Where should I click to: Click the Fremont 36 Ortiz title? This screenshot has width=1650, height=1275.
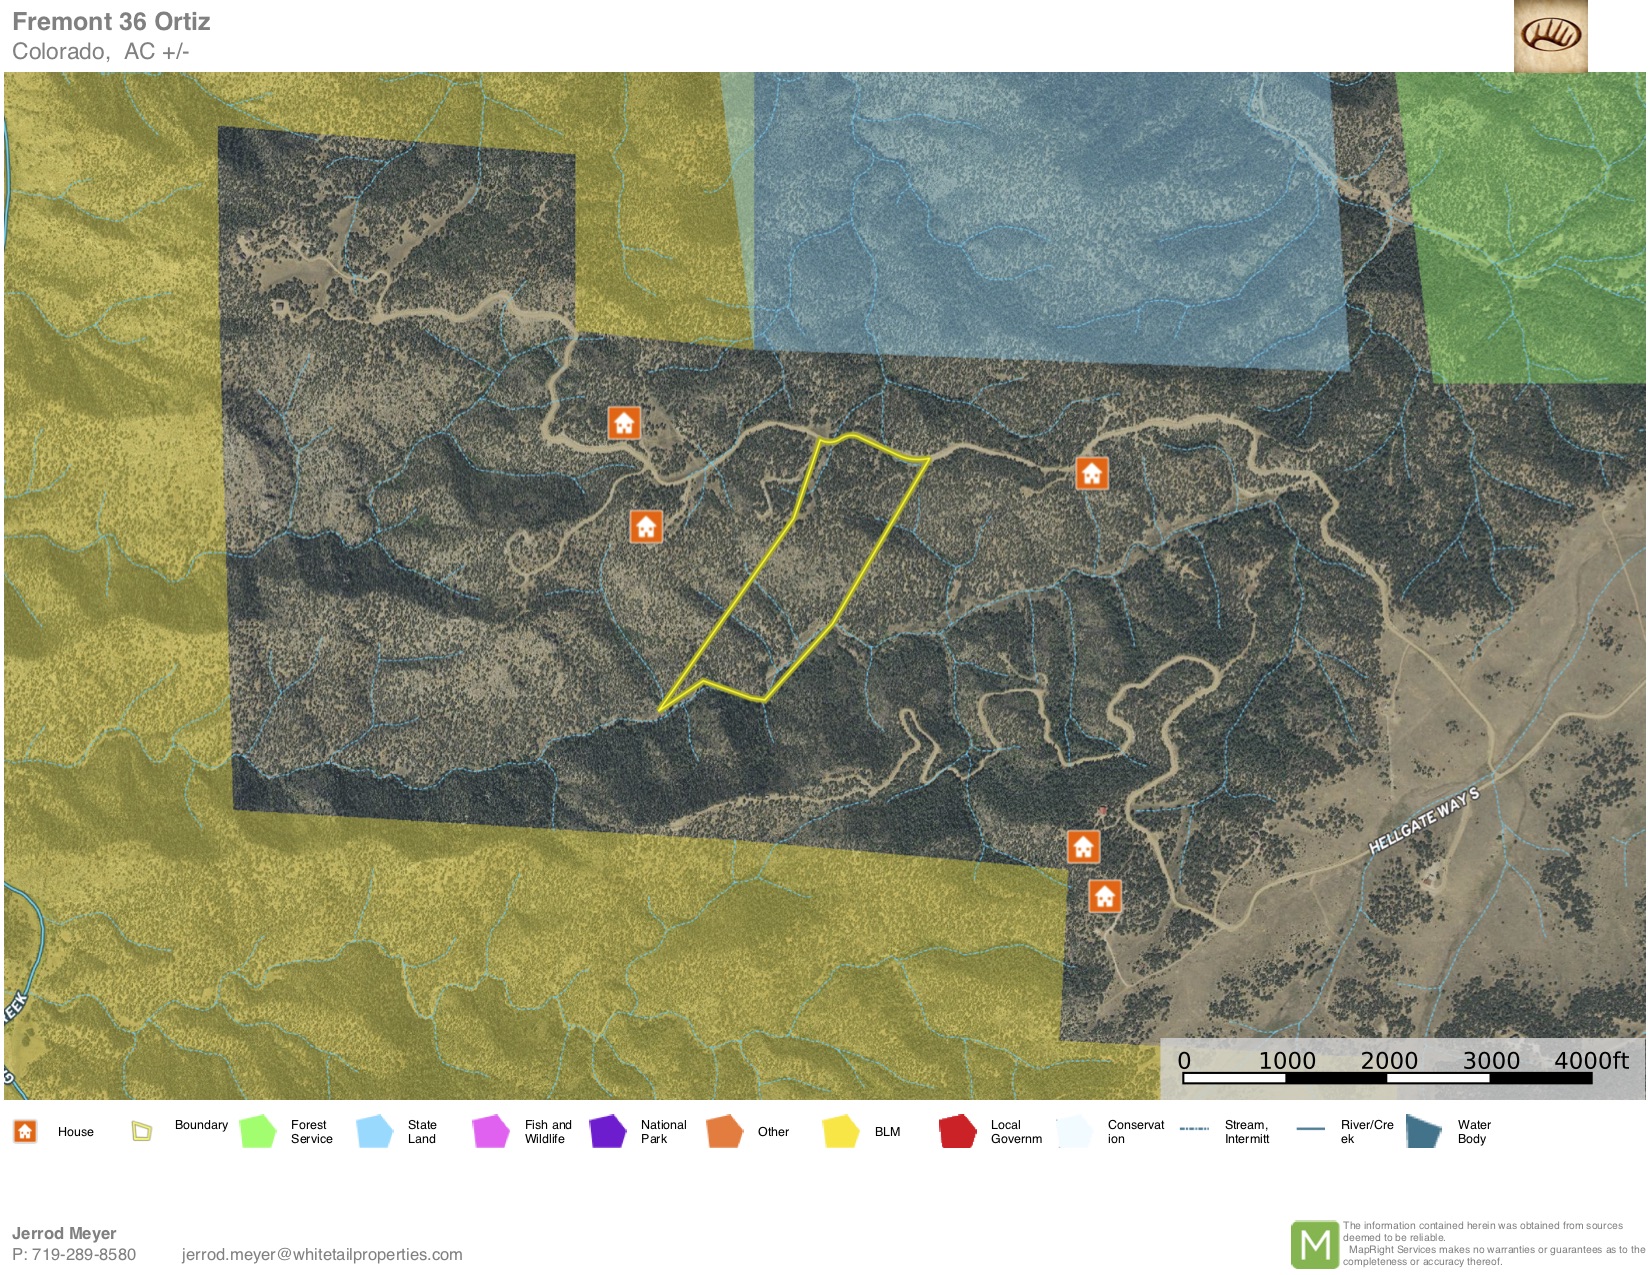[x=111, y=22]
